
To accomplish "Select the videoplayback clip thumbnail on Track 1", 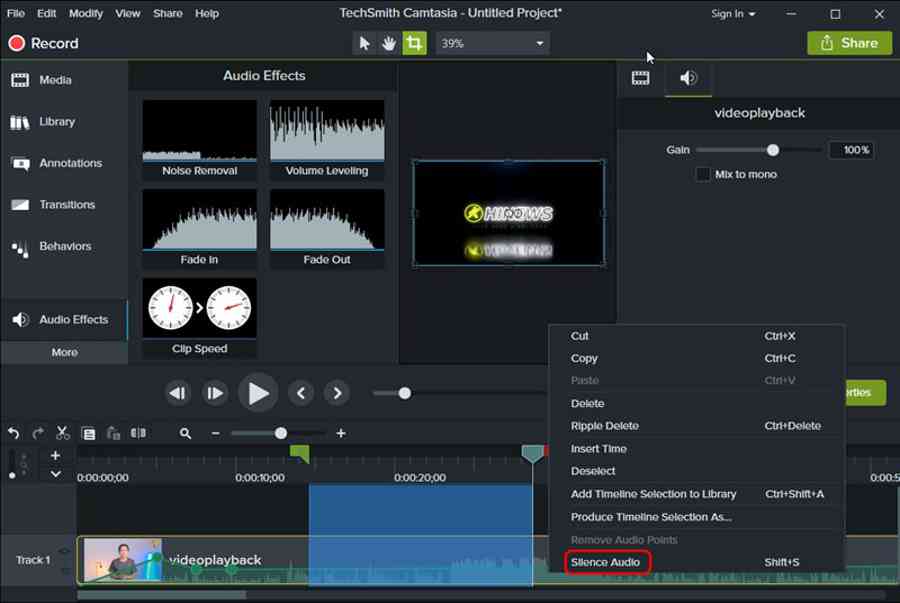I will (123, 560).
